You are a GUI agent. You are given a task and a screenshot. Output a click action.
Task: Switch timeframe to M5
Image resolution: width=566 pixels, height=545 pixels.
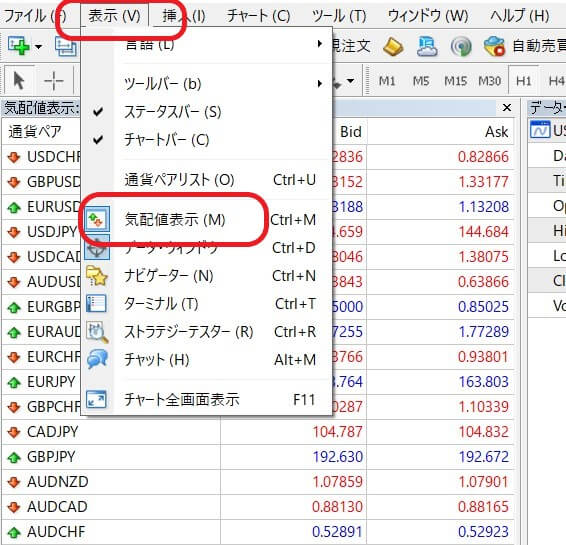click(x=421, y=81)
